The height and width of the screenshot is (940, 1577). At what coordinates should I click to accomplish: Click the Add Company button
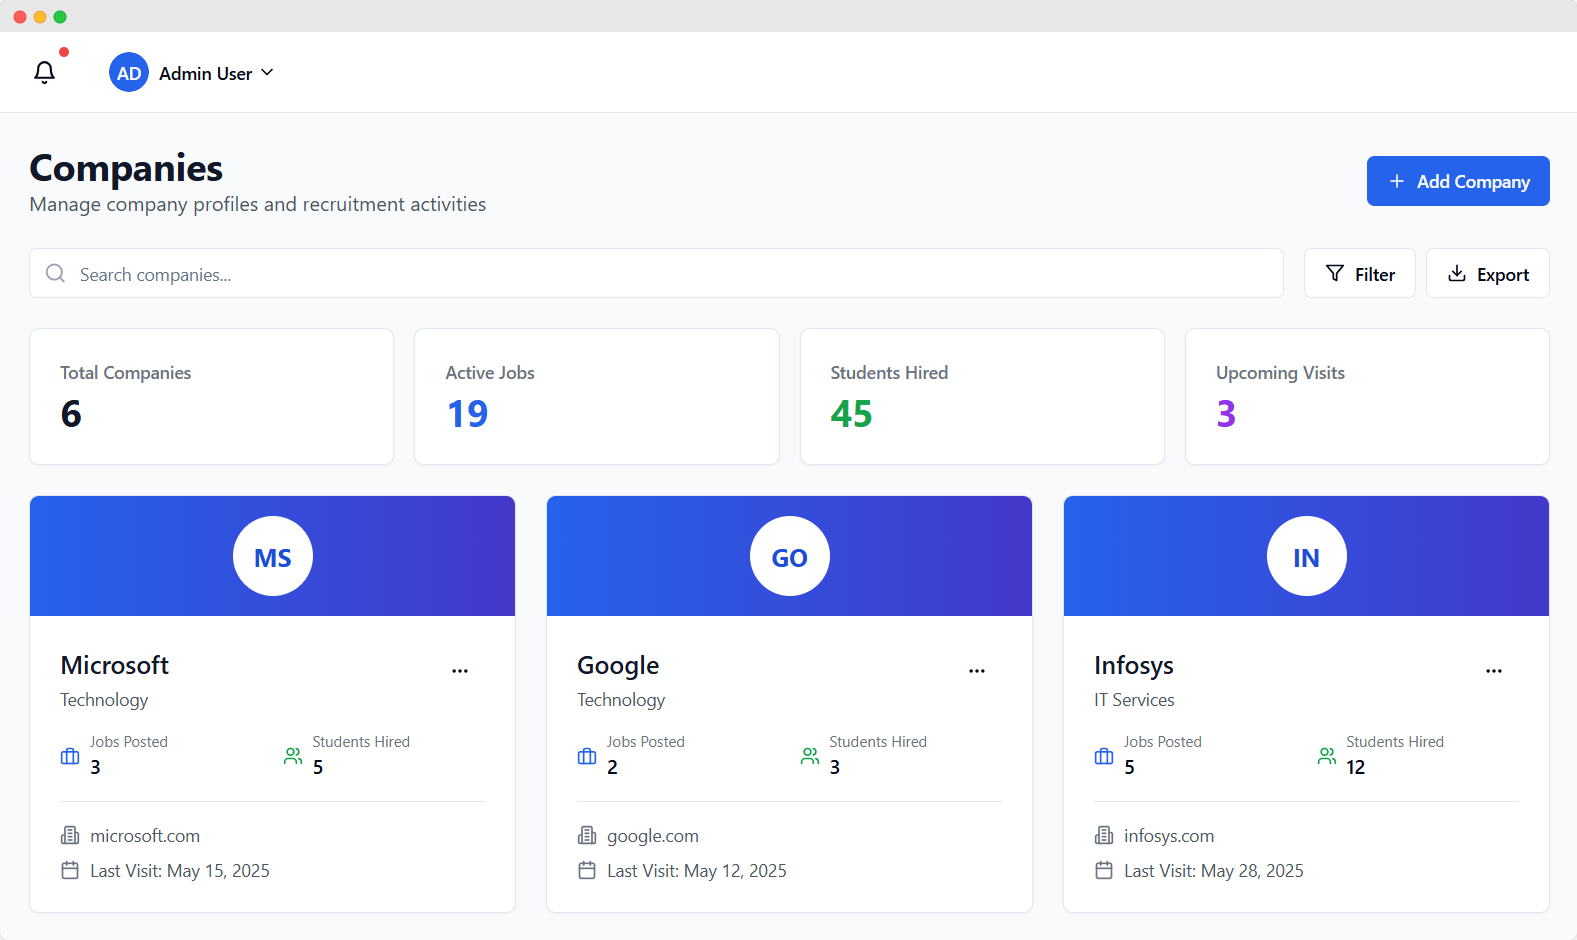(x=1458, y=181)
